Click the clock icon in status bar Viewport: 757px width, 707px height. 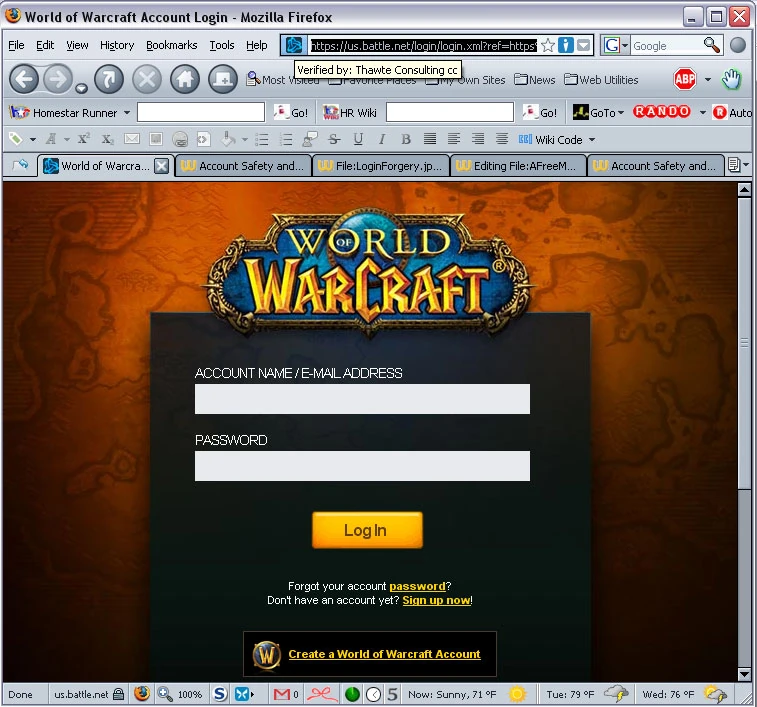click(x=373, y=695)
